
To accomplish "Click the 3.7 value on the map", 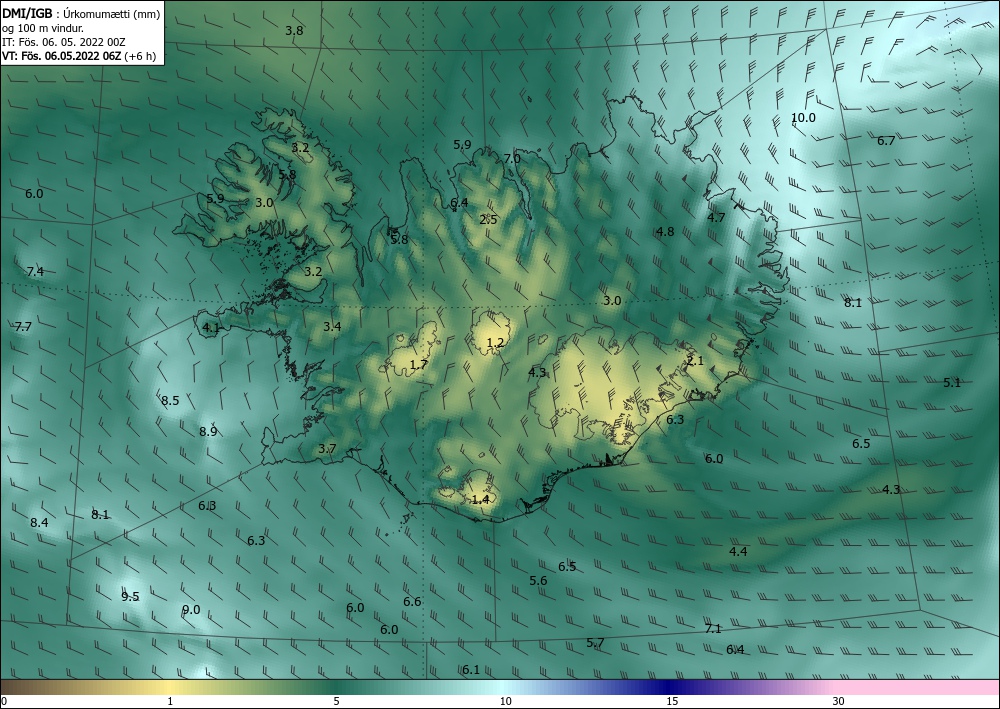I will coord(327,449).
